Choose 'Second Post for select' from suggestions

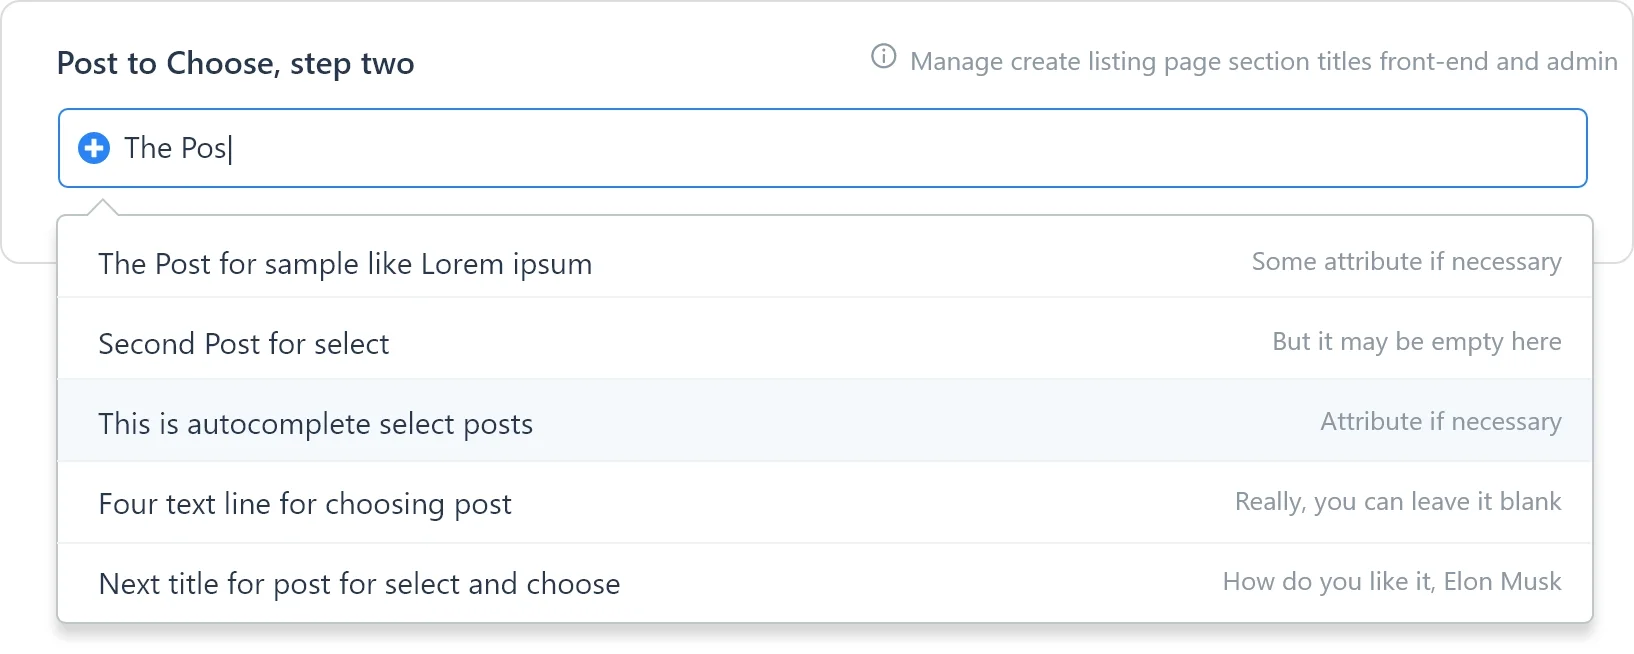tap(243, 343)
